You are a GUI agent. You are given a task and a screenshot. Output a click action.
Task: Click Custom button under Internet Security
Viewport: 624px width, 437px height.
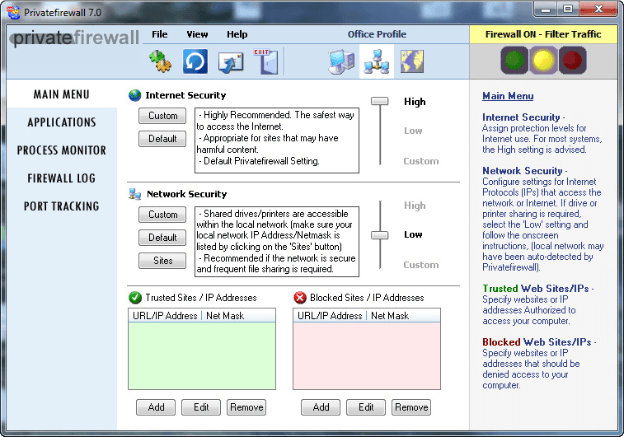[162, 115]
